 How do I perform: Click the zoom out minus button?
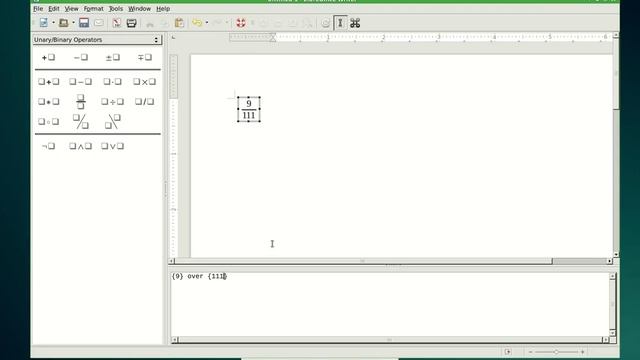click(531, 352)
